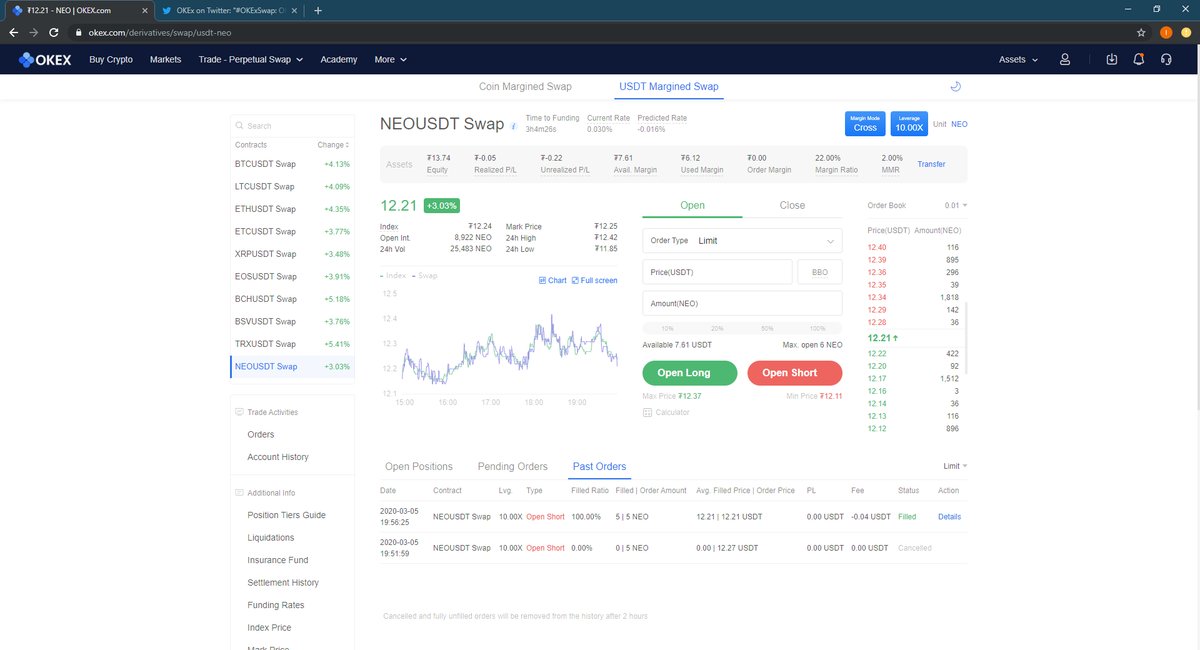The width and height of the screenshot is (1200, 650).
Task: Go back in browser
Action: [13, 32]
